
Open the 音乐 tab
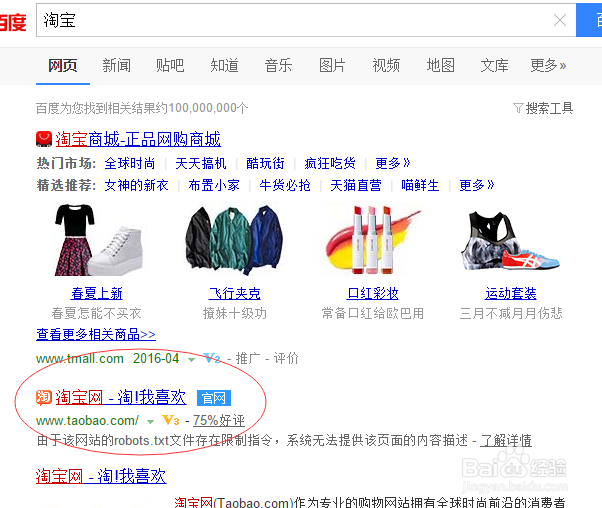[x=278, y=65]
